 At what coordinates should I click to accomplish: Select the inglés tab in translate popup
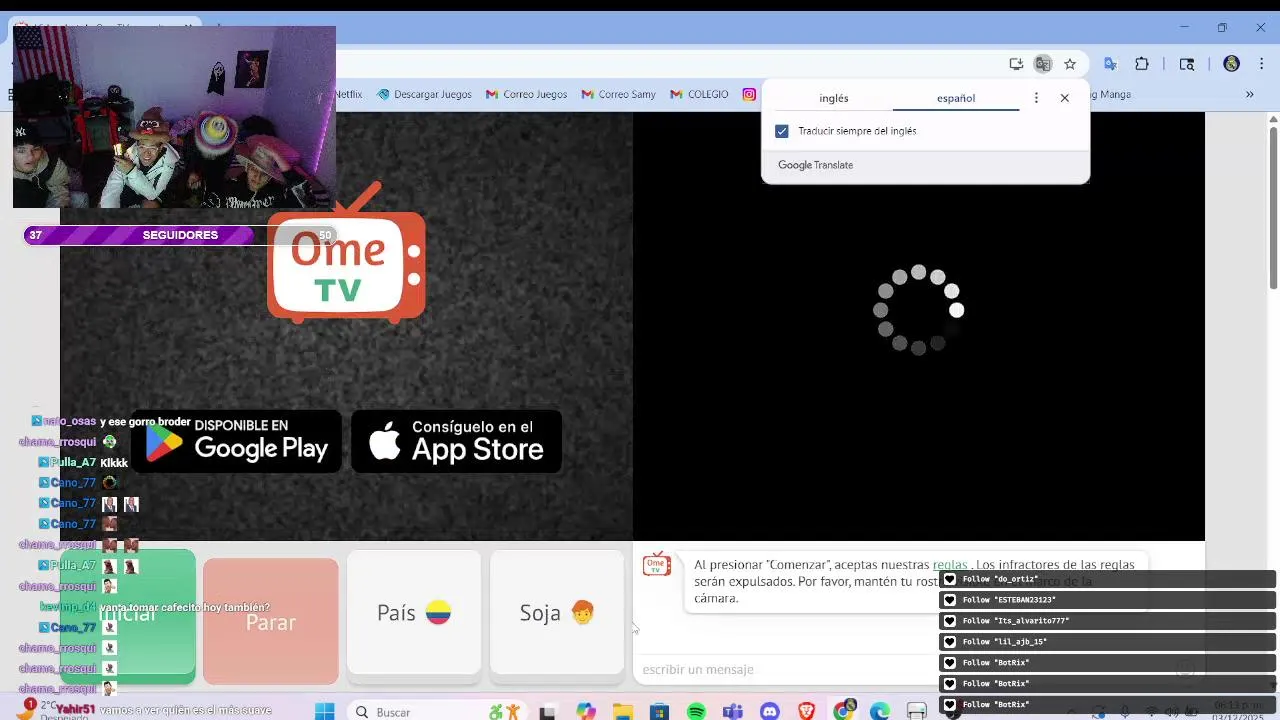(833, 98)
